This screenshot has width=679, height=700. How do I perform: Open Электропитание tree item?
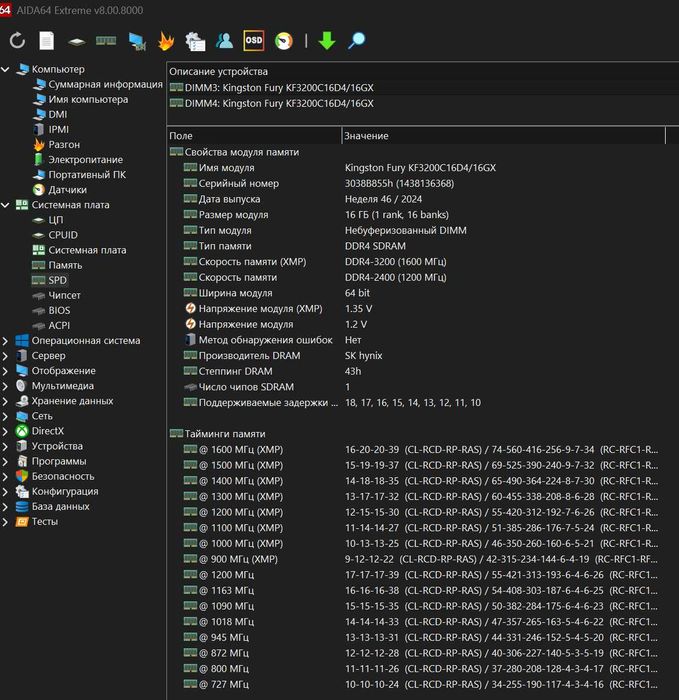point(78,160)
